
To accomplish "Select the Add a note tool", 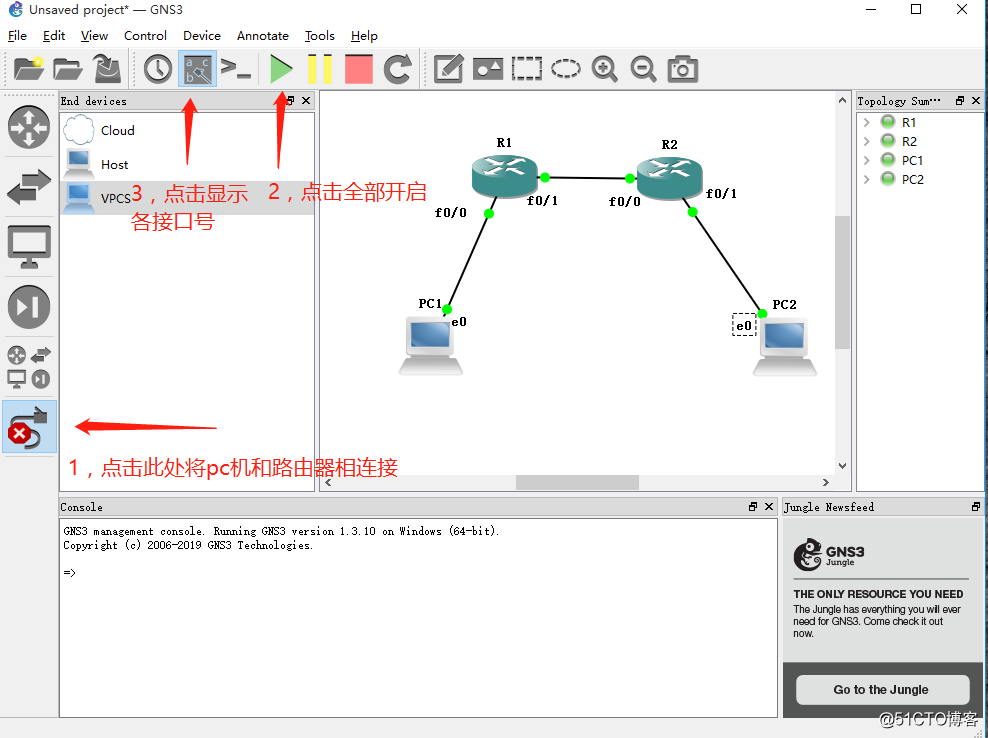I will [x=449, y=69].
